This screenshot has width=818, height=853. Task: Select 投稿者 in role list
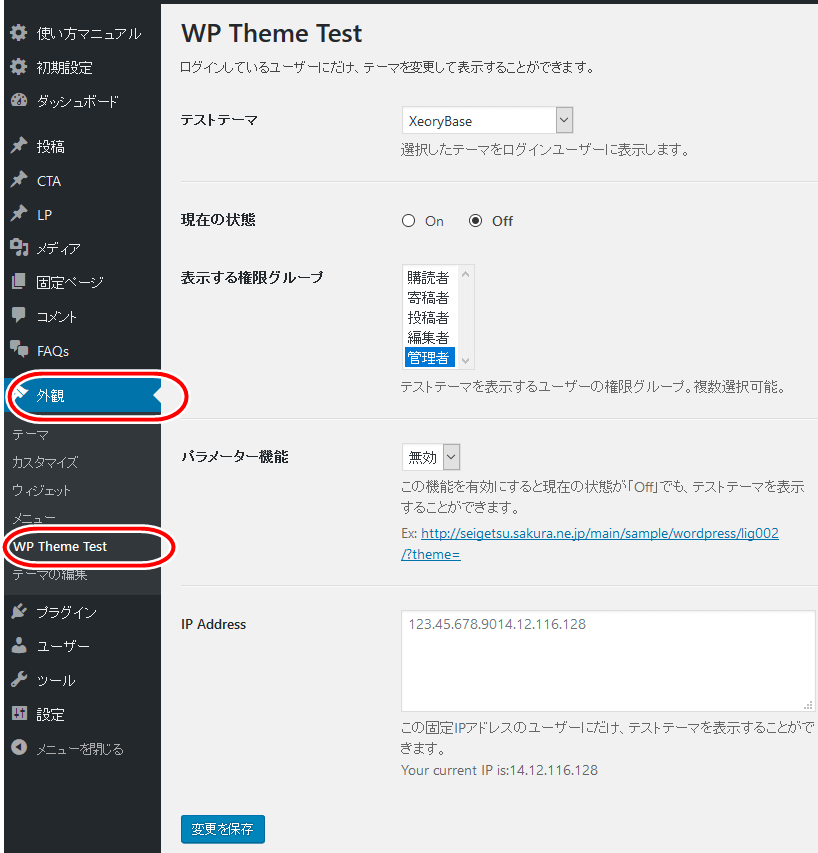pyautogui.click(x=429, y=318)
